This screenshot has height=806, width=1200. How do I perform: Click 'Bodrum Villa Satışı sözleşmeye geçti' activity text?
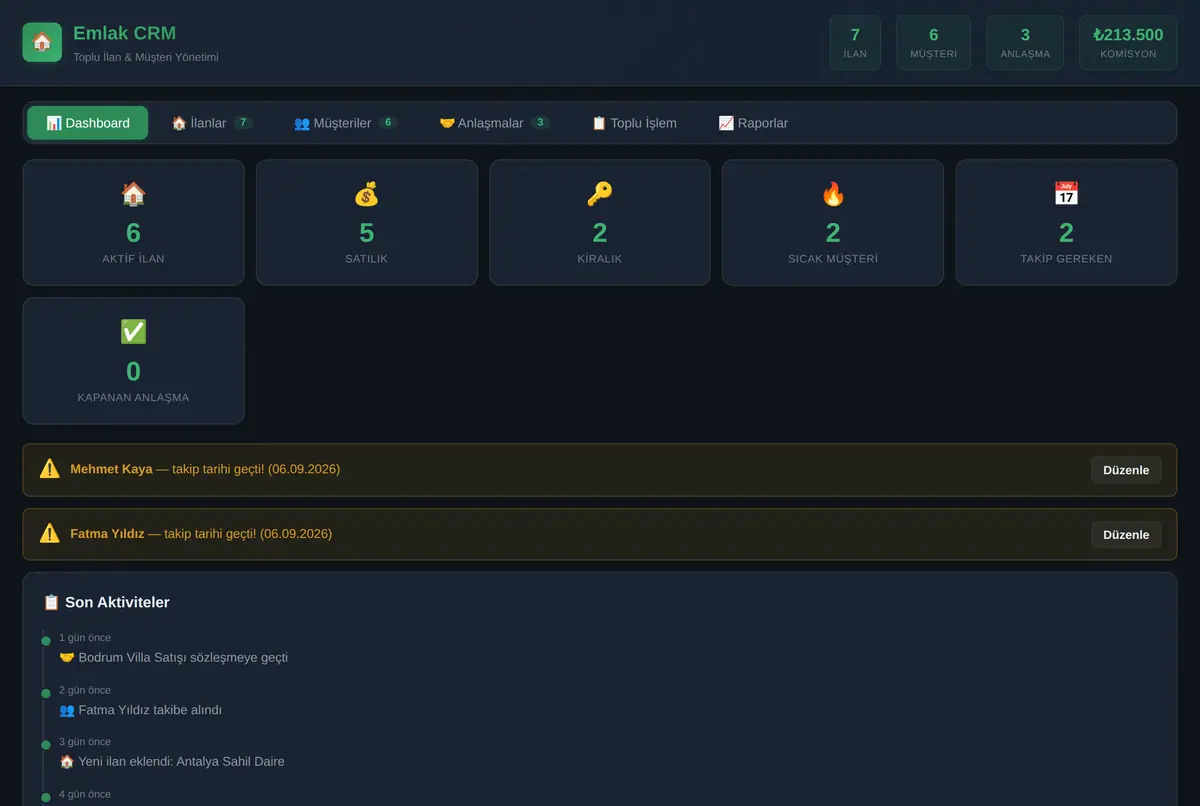[x=183, y=657]
